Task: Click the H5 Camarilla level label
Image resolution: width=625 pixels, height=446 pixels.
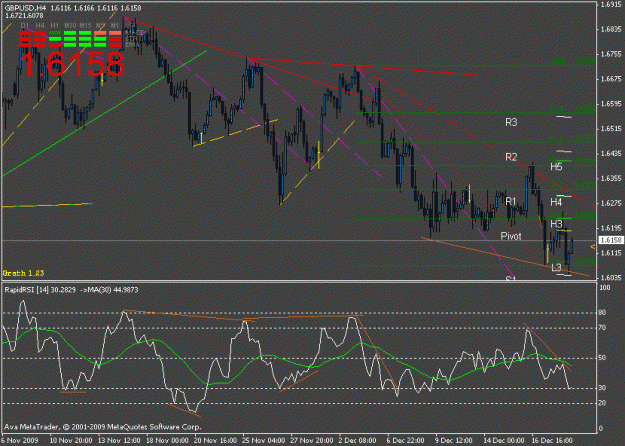Action: [556, 167]
